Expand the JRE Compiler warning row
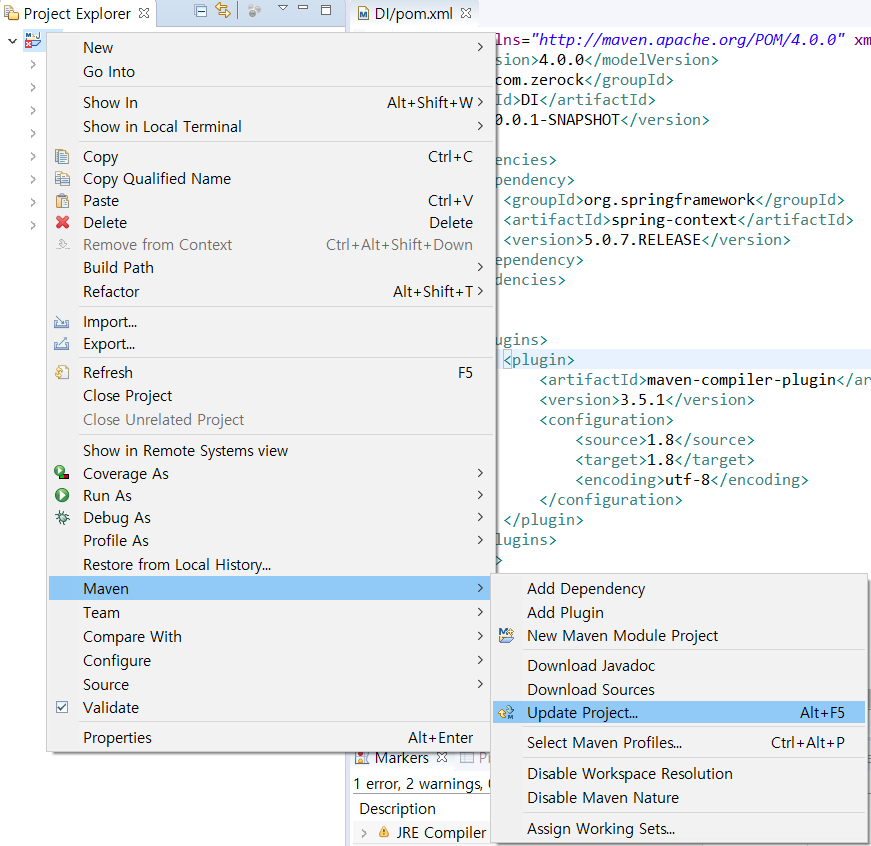Screen dimensions: 871x846 [x=364, y=833]
